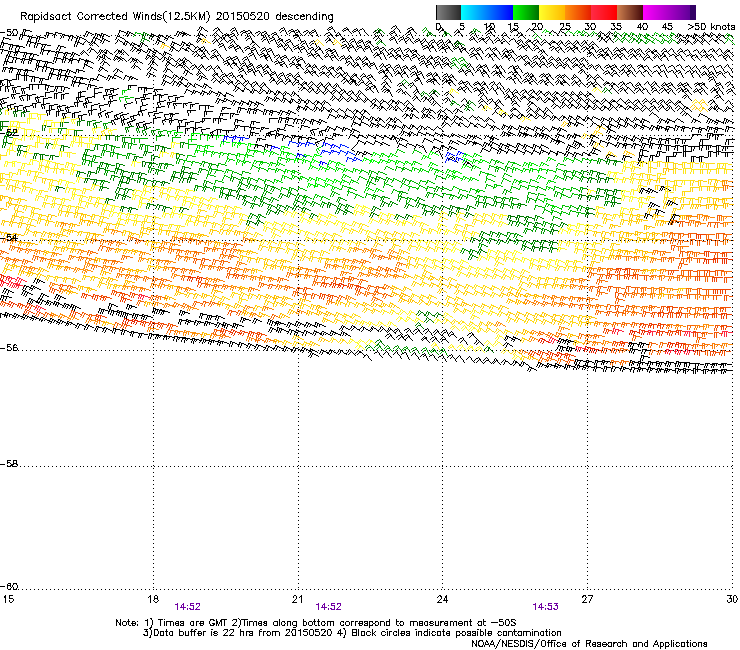Click the purple 14:52 label near longitude 18
Image resolution: width=740 pixels, height=650 pixels.
(x=187, y=607)
